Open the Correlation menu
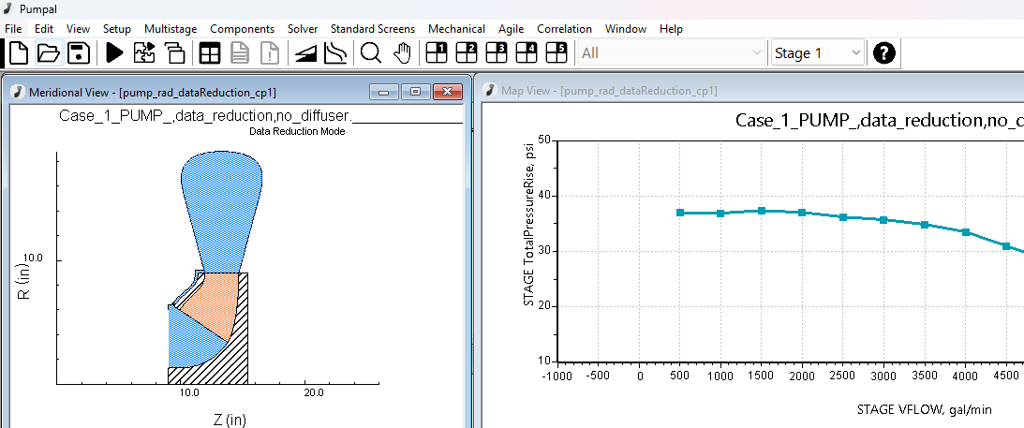 click(564, 29)
